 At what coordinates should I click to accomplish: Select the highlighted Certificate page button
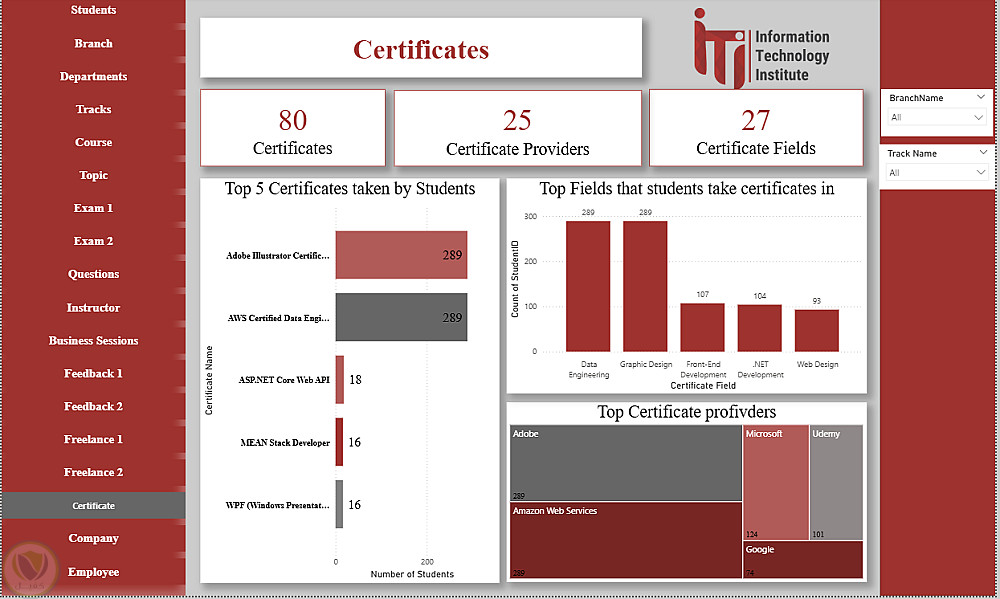point(93,505)
